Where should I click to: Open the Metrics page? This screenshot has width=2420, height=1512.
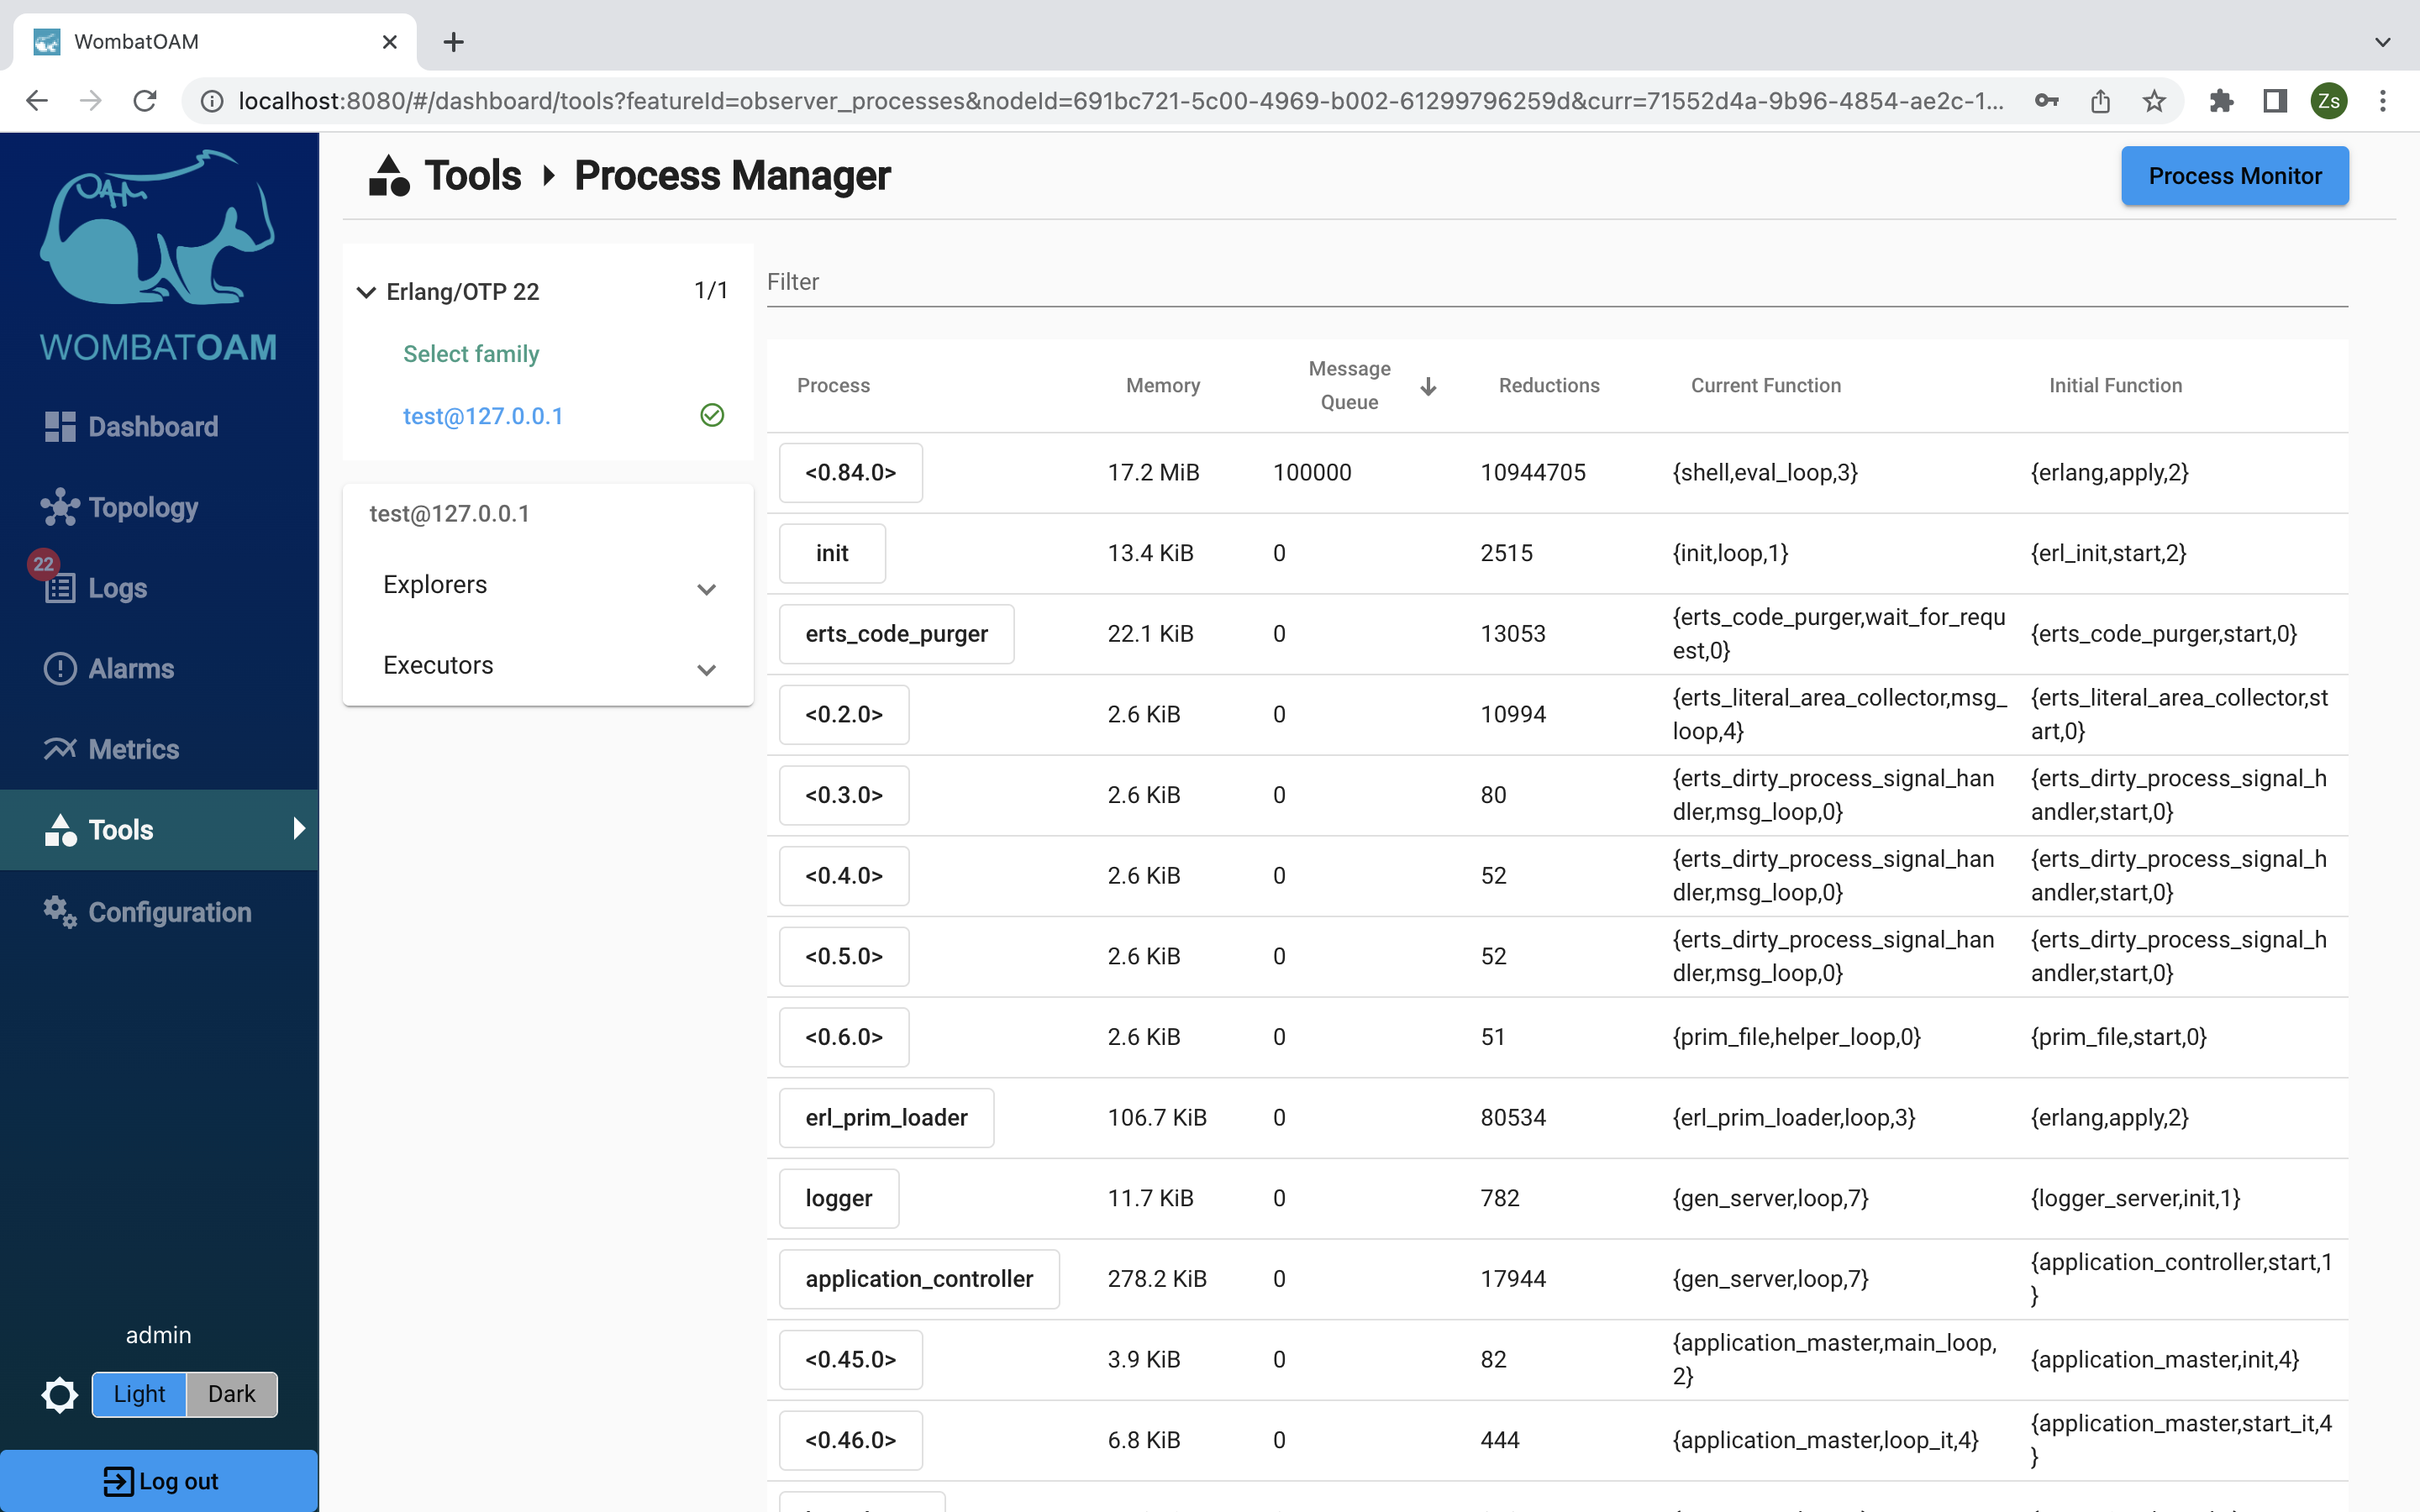111,749
